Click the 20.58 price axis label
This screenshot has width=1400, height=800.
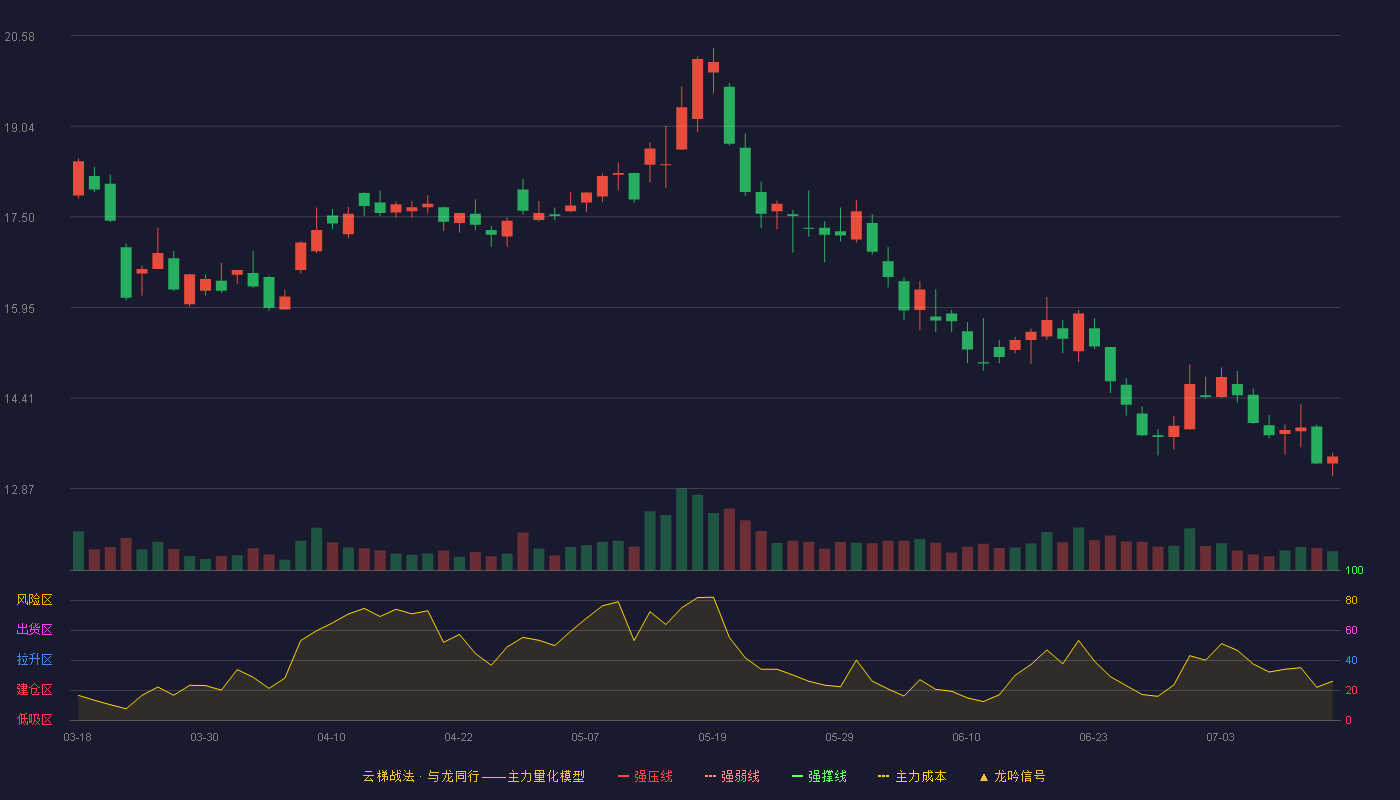click(x=19, y=37)
